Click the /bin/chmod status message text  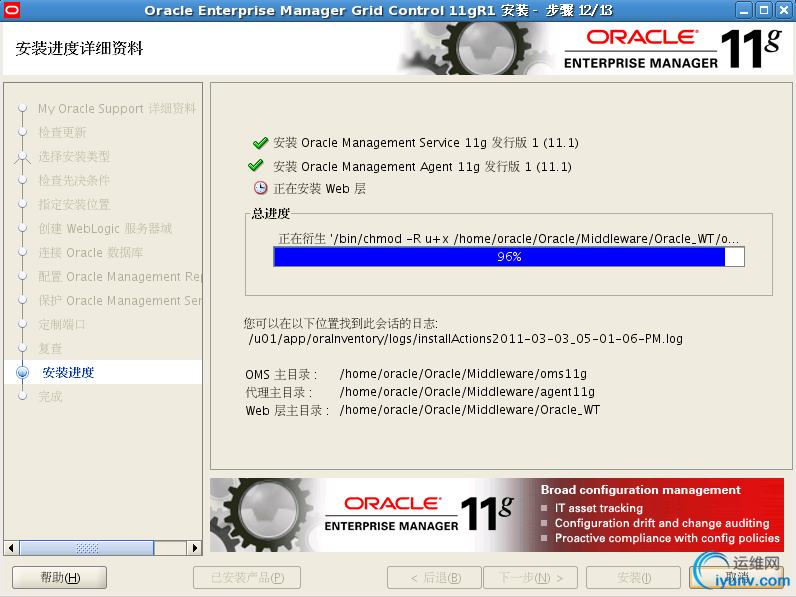coord(508,239)
